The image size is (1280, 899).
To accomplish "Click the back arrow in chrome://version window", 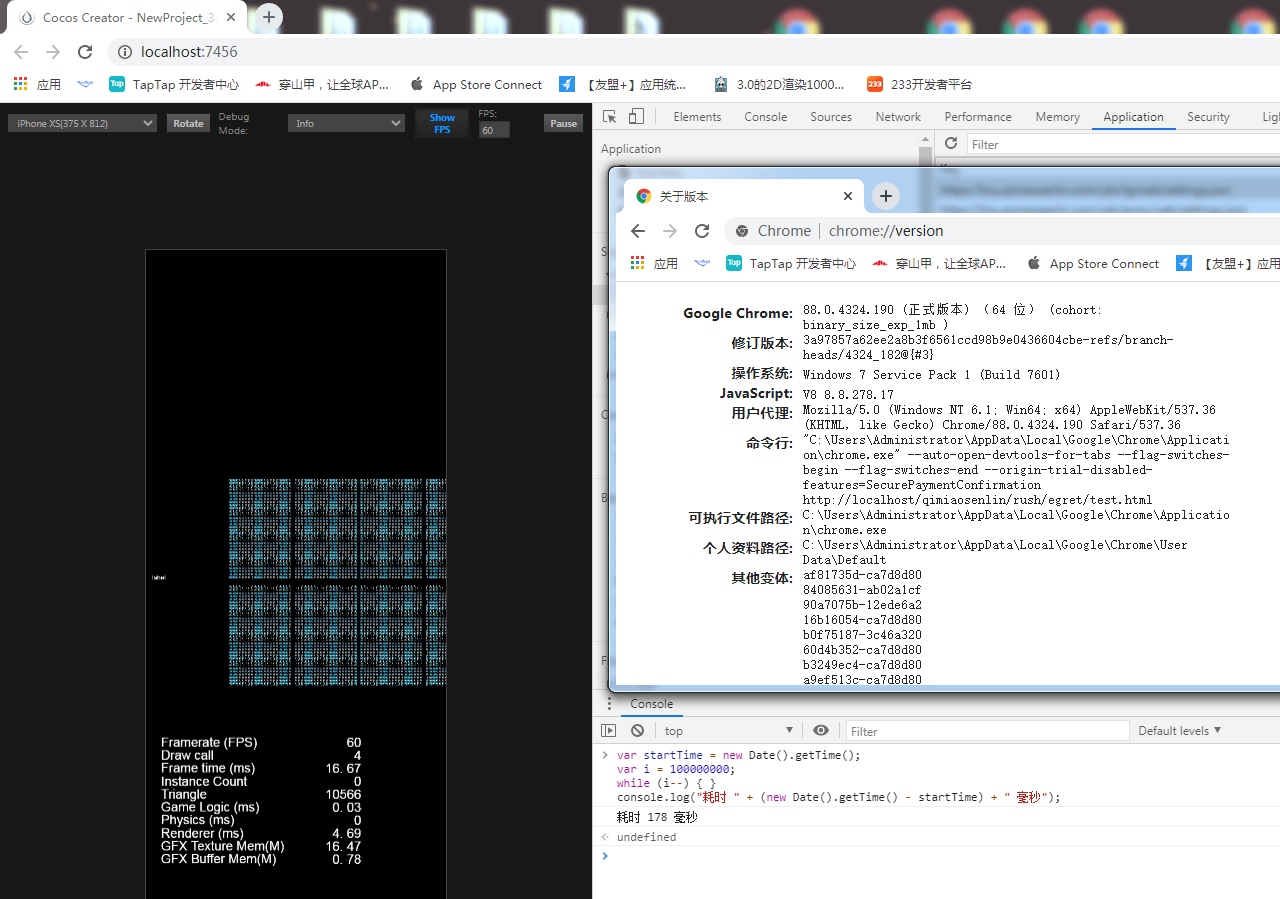I will tap(638, 231).
